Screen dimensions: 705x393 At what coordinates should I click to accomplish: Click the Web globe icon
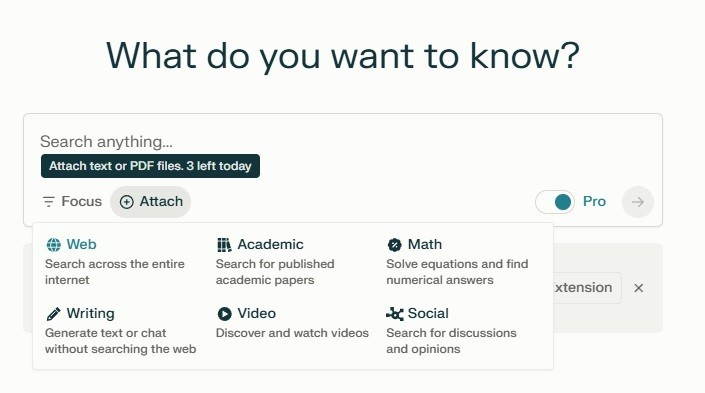[54, 245]
